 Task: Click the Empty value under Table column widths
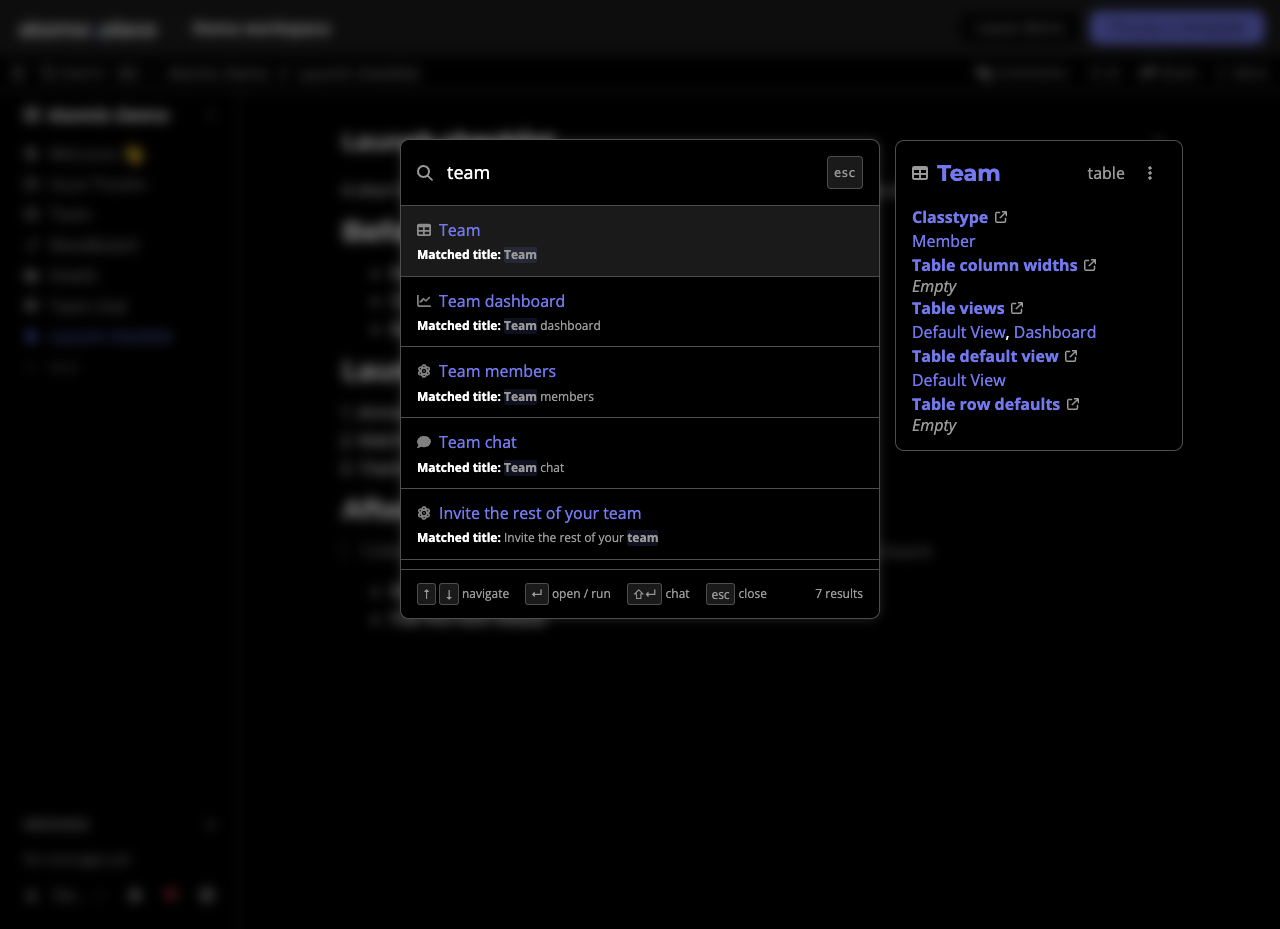[934, 286]
